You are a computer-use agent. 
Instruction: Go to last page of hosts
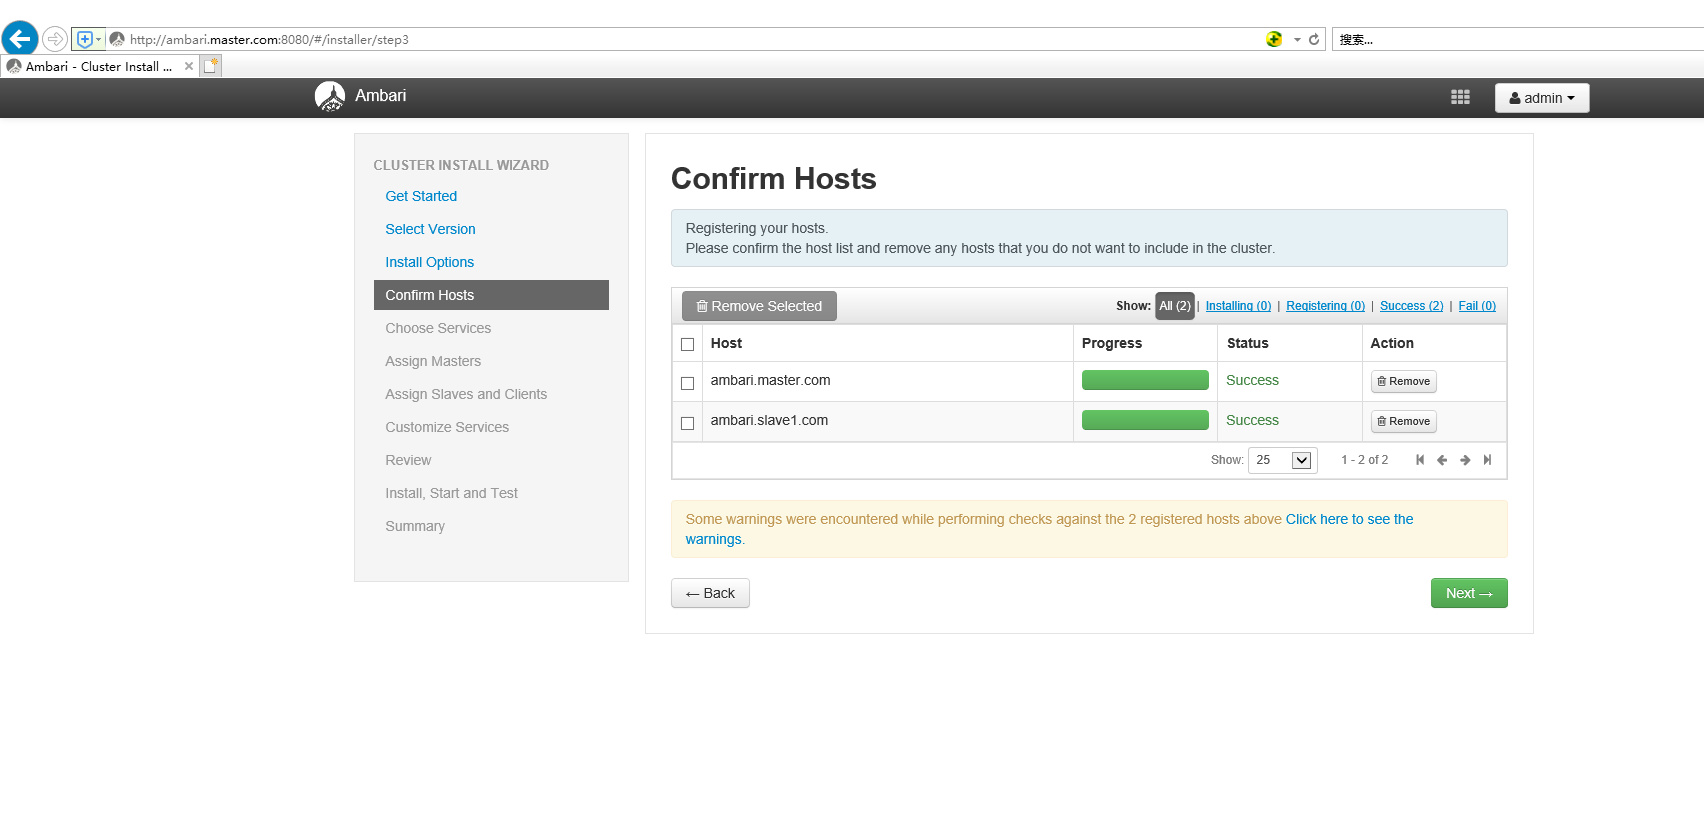tap(1487, 460)
